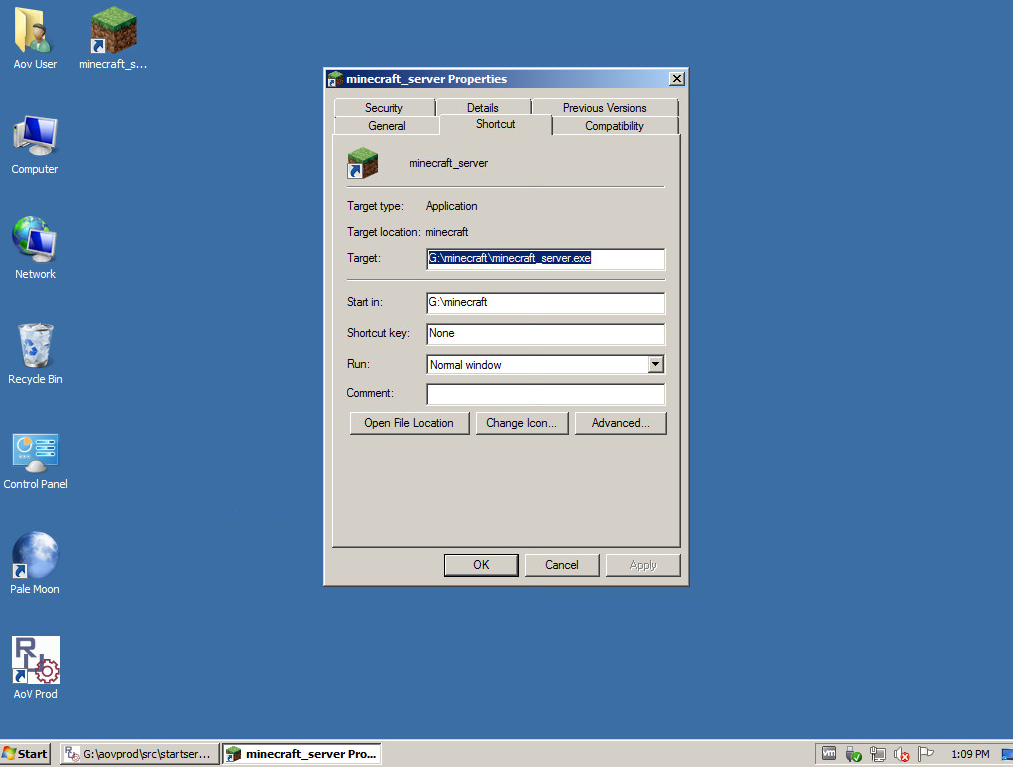Click the VMware tools tray icon
Screen dimensions: 1013x767
coord(829,753)
